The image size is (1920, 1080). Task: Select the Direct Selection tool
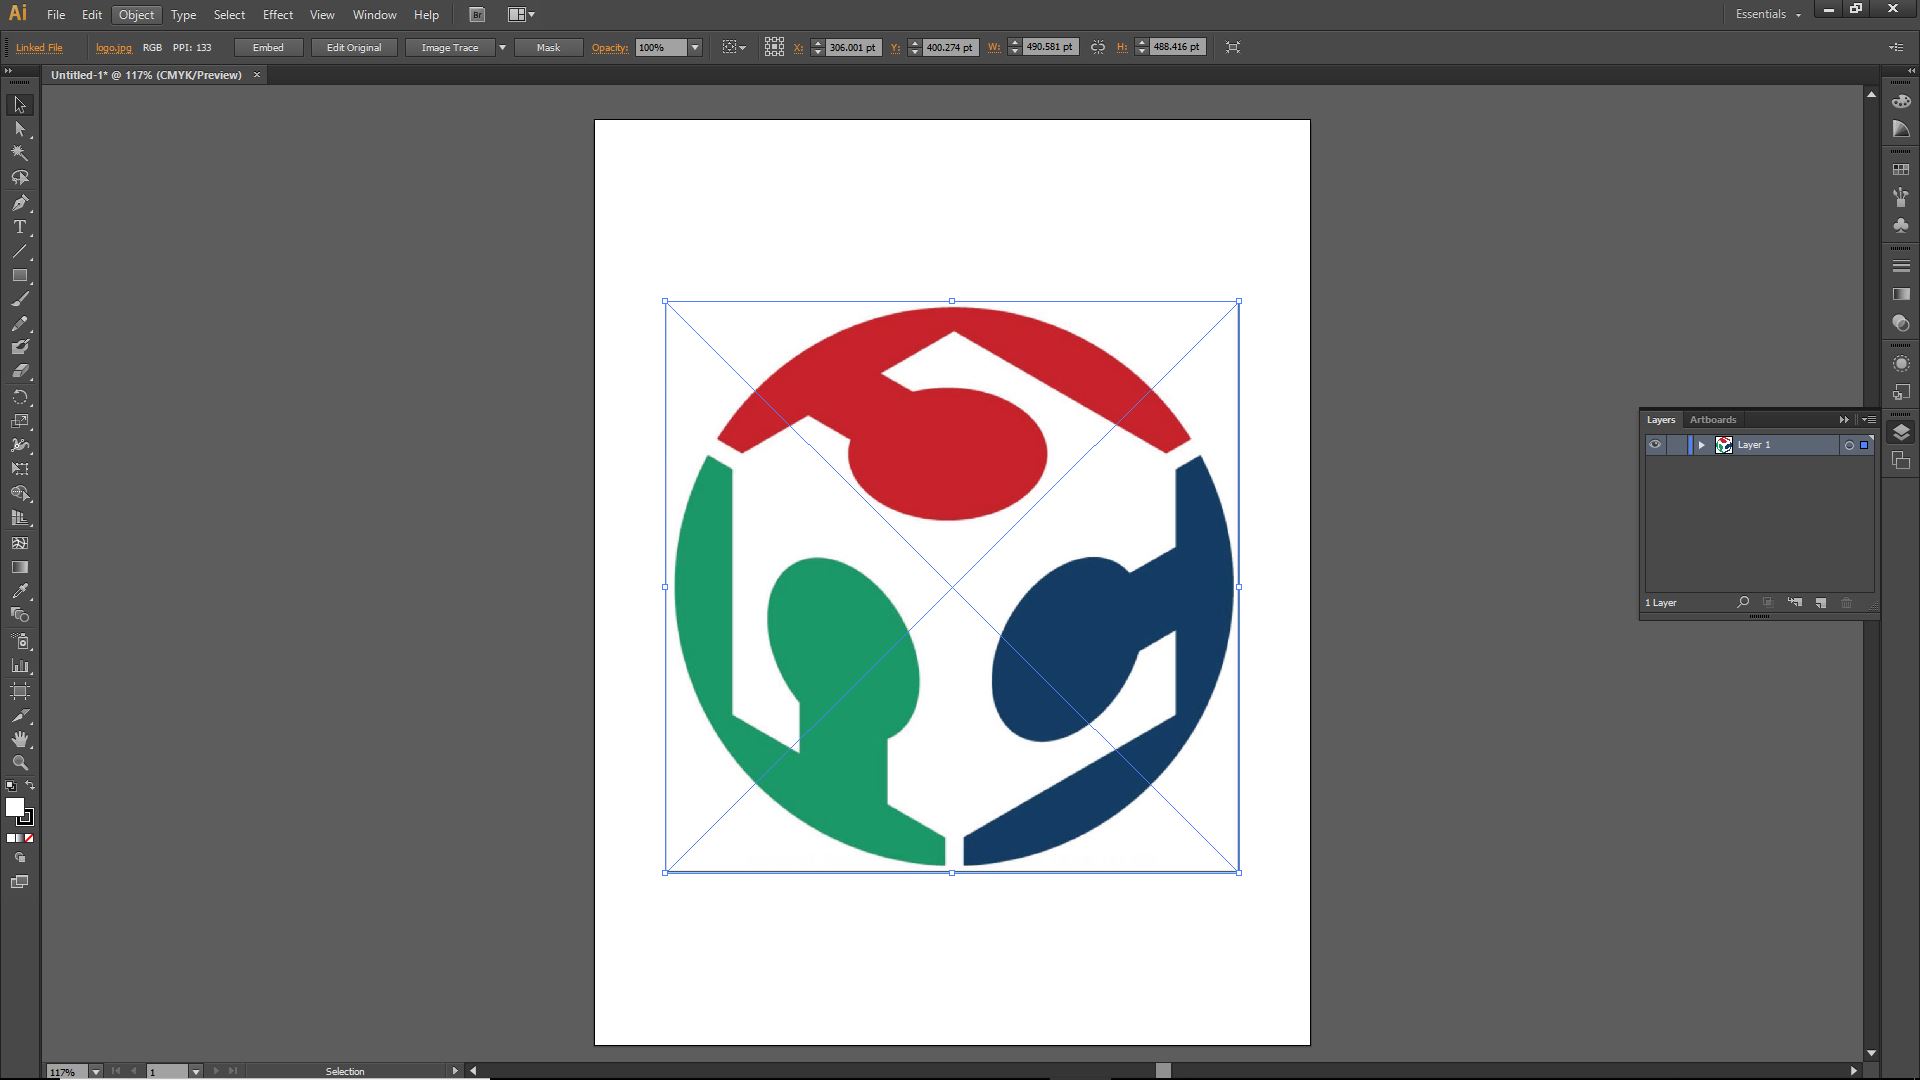coord(19,129)
